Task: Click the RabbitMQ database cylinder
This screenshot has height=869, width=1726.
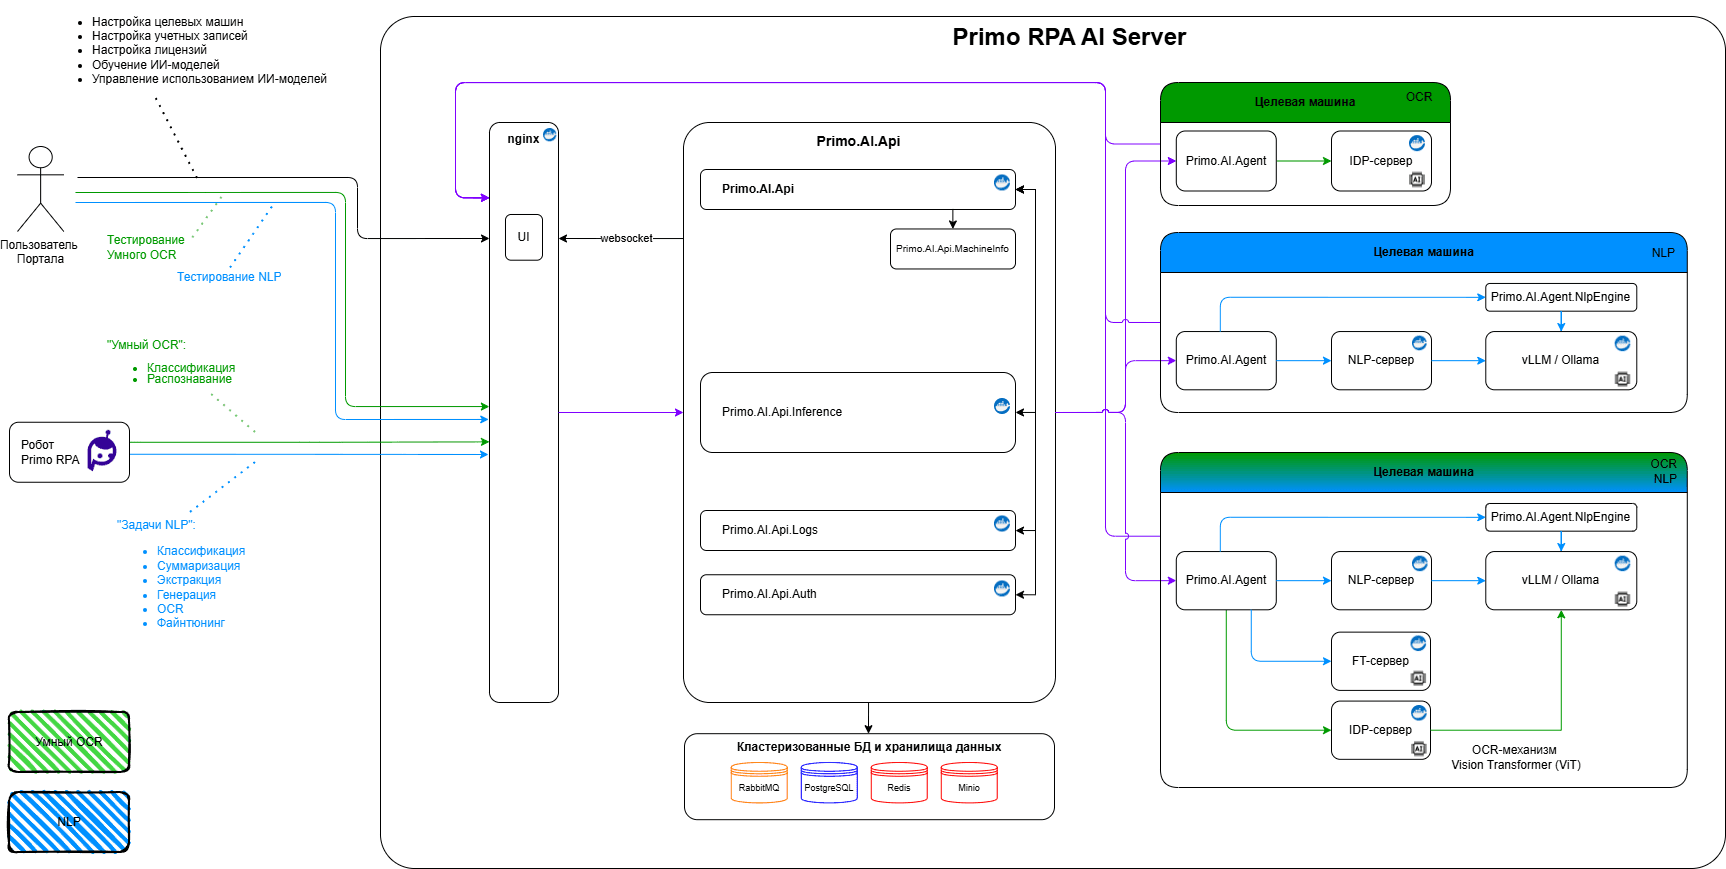Action: click(759, 783)
